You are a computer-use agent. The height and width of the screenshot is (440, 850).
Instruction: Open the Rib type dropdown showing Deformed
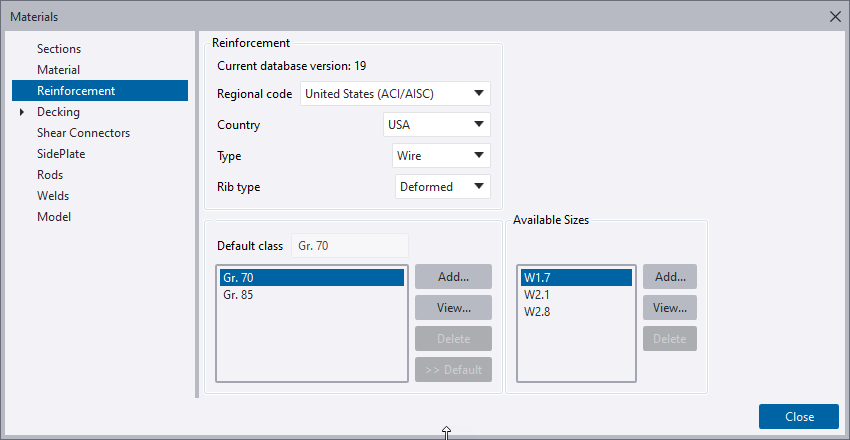442,186
